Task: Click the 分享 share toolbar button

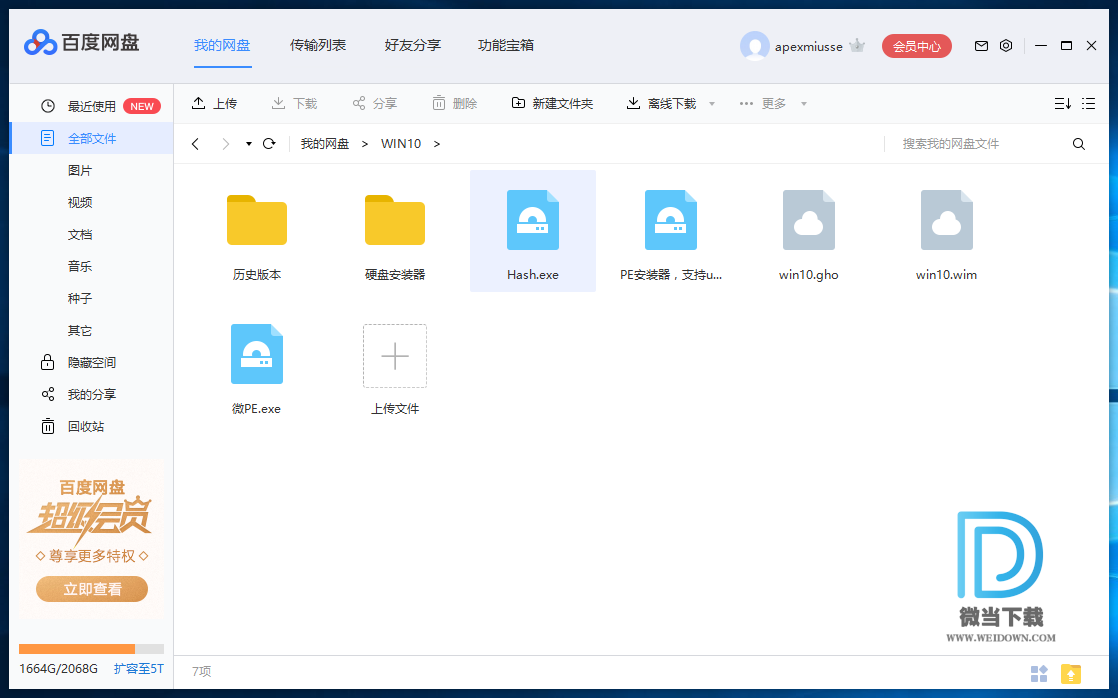Action: (374, 103)
